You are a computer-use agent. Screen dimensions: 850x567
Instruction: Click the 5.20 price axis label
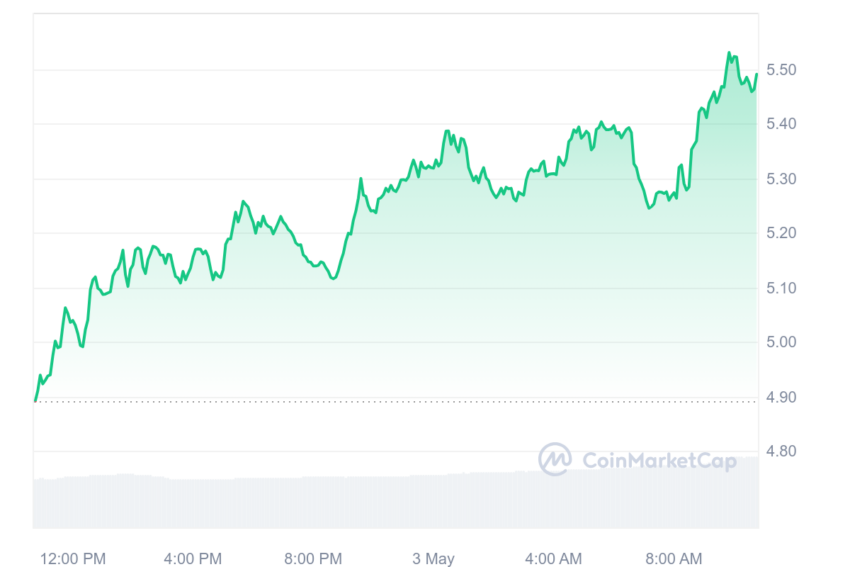click(x=781, y=233)
